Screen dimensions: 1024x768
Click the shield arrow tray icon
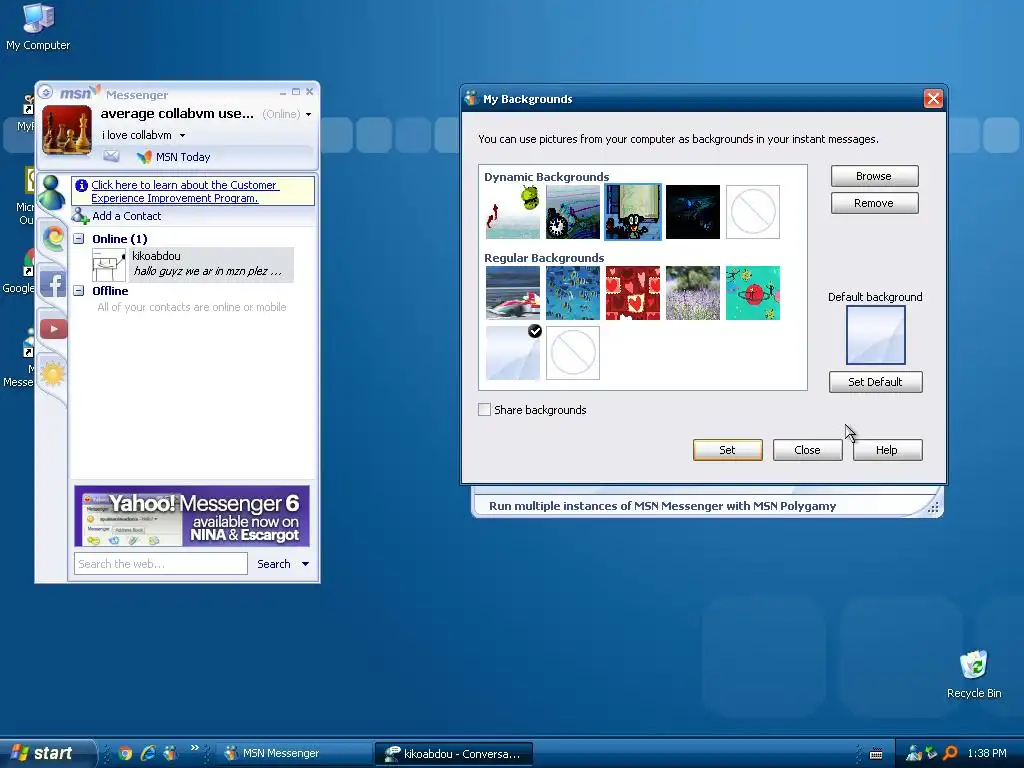931,753
